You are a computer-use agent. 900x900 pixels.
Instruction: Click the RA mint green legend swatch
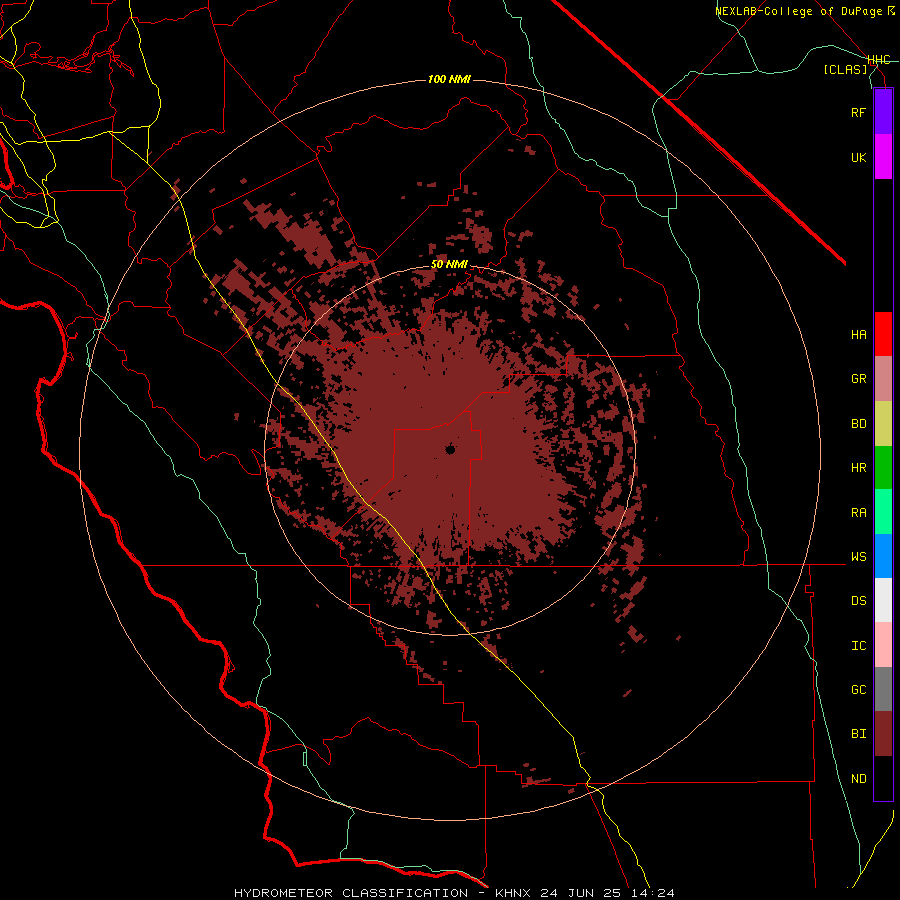pos(883,512)
